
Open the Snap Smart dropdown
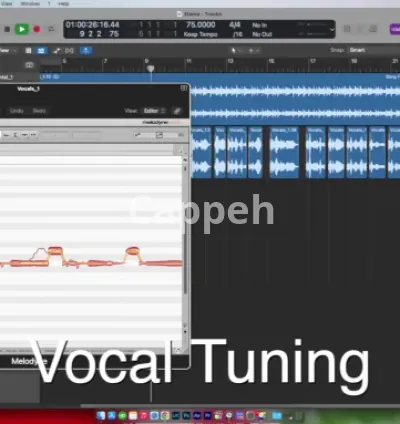[x=373, y=50]
